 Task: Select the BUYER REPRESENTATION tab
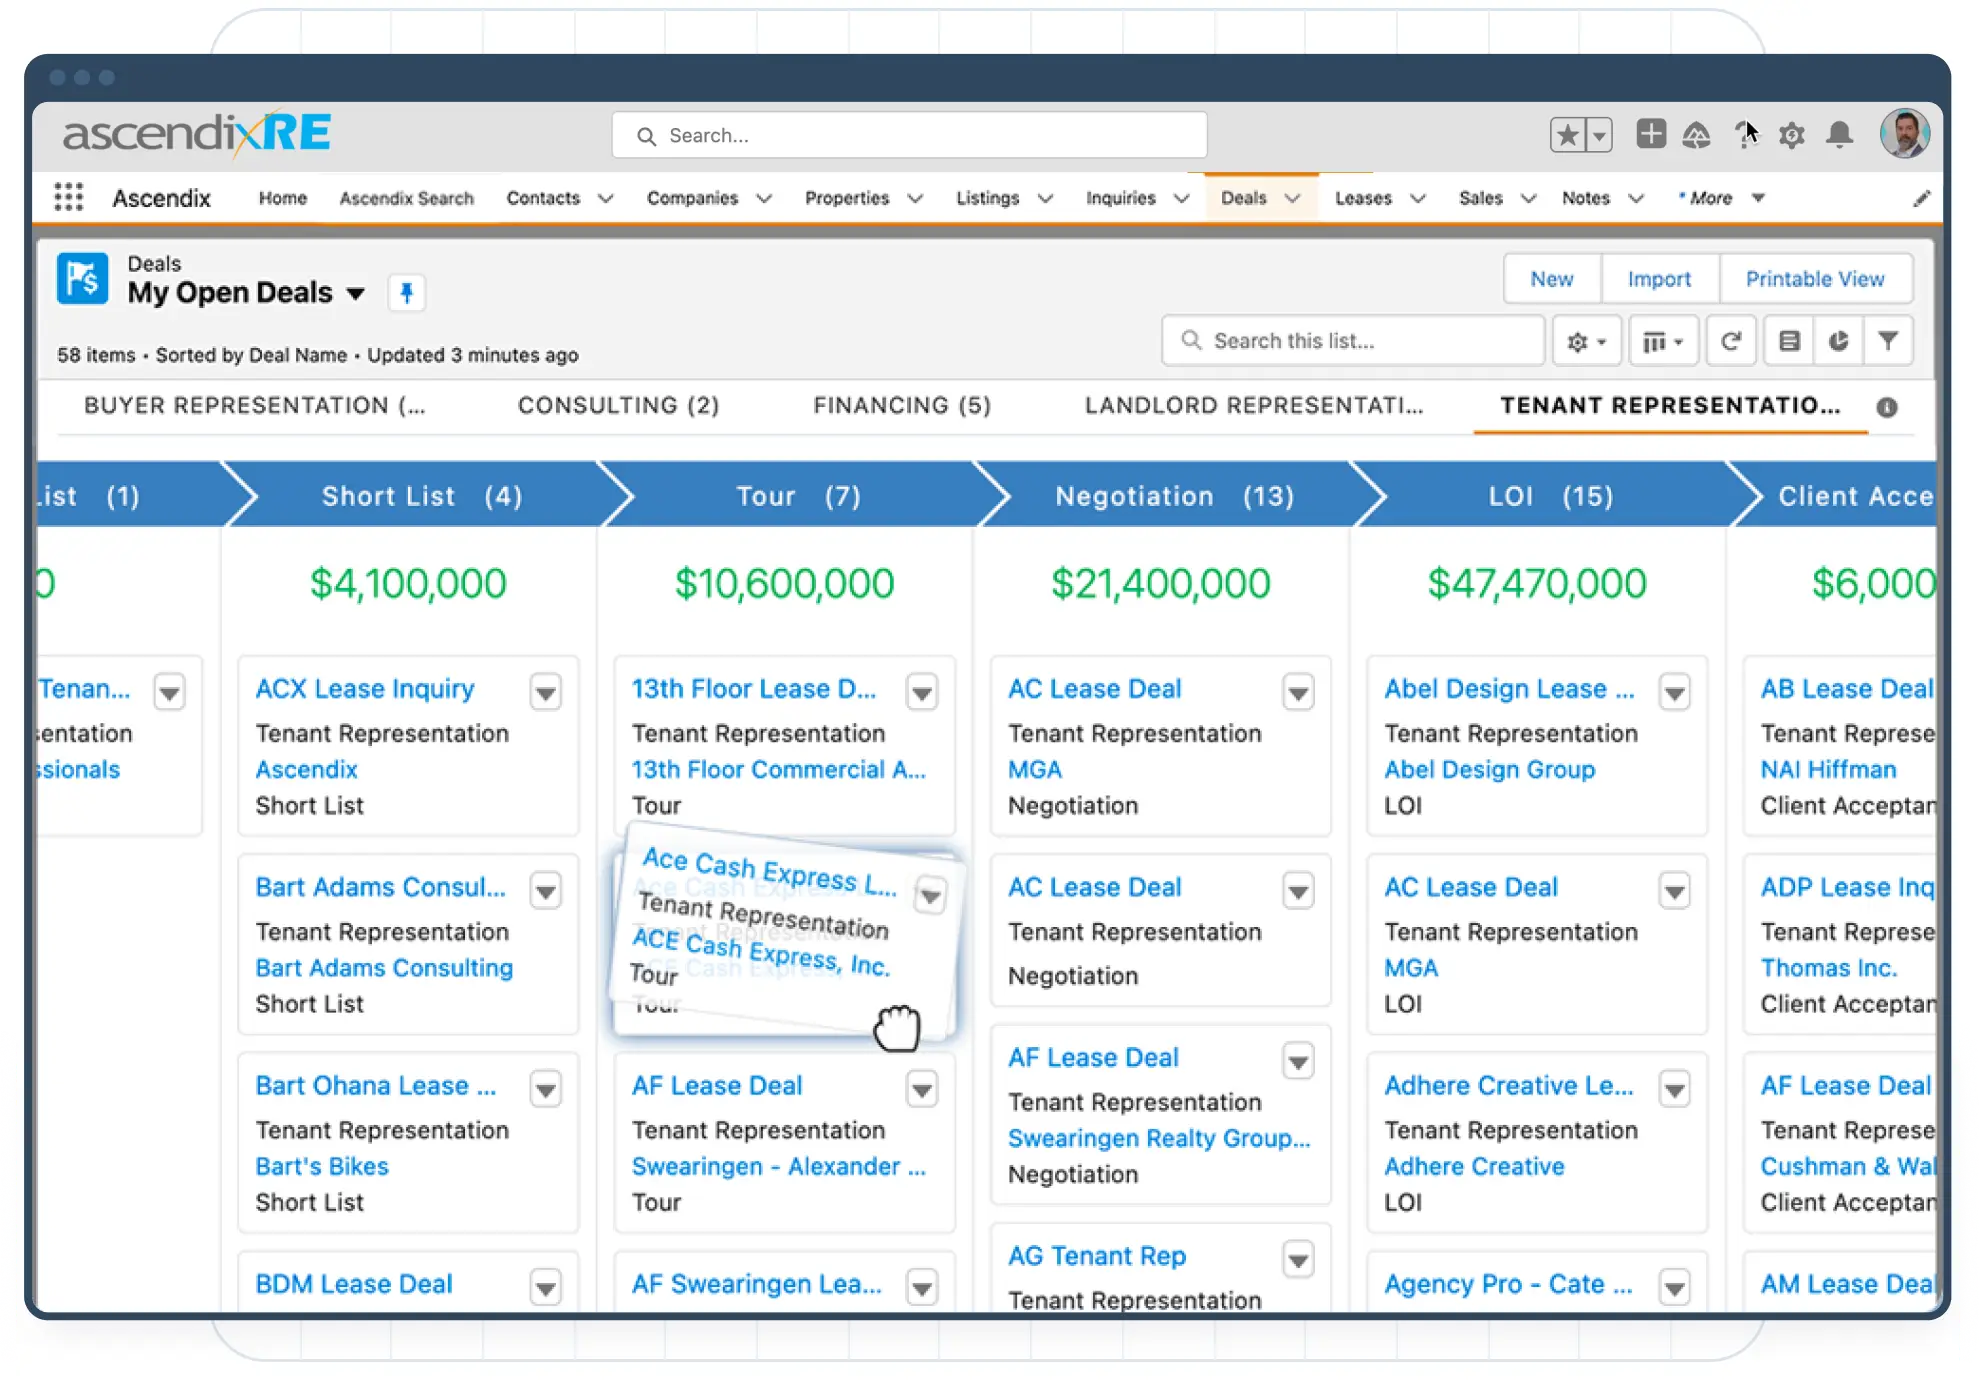pos(255,405)
